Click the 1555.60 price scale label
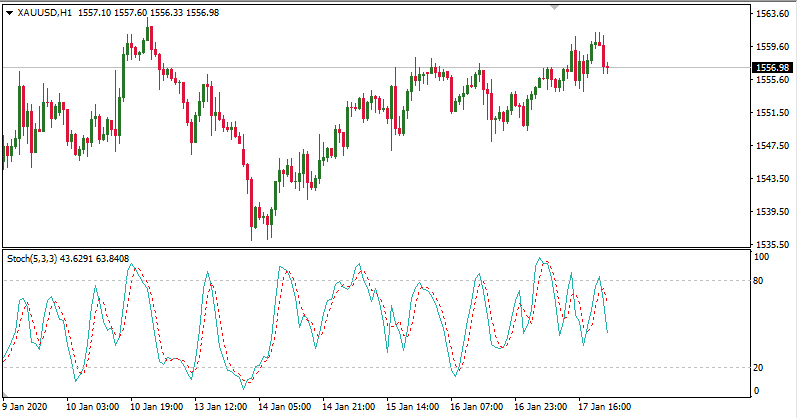 pos(772,79)
